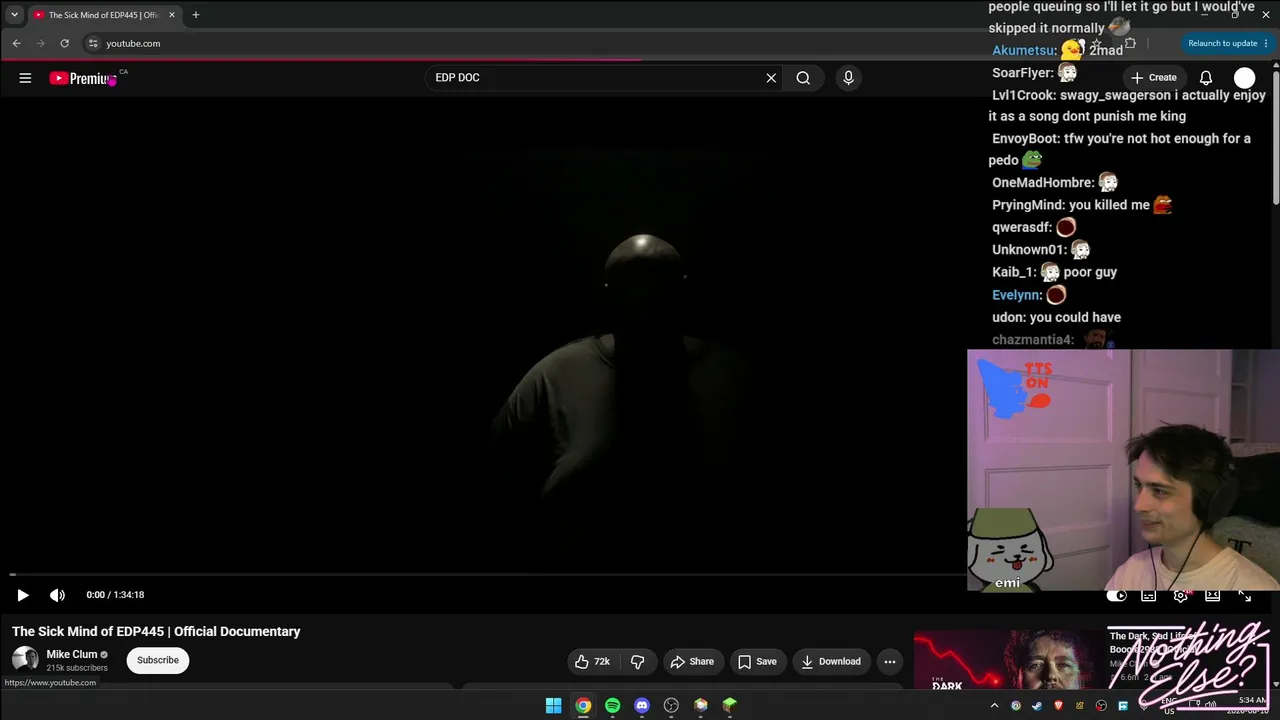Open Mike Clum channel avatar
This screenshot has width=1280, height=720.
pyautogui.click(x=25, y=660)
